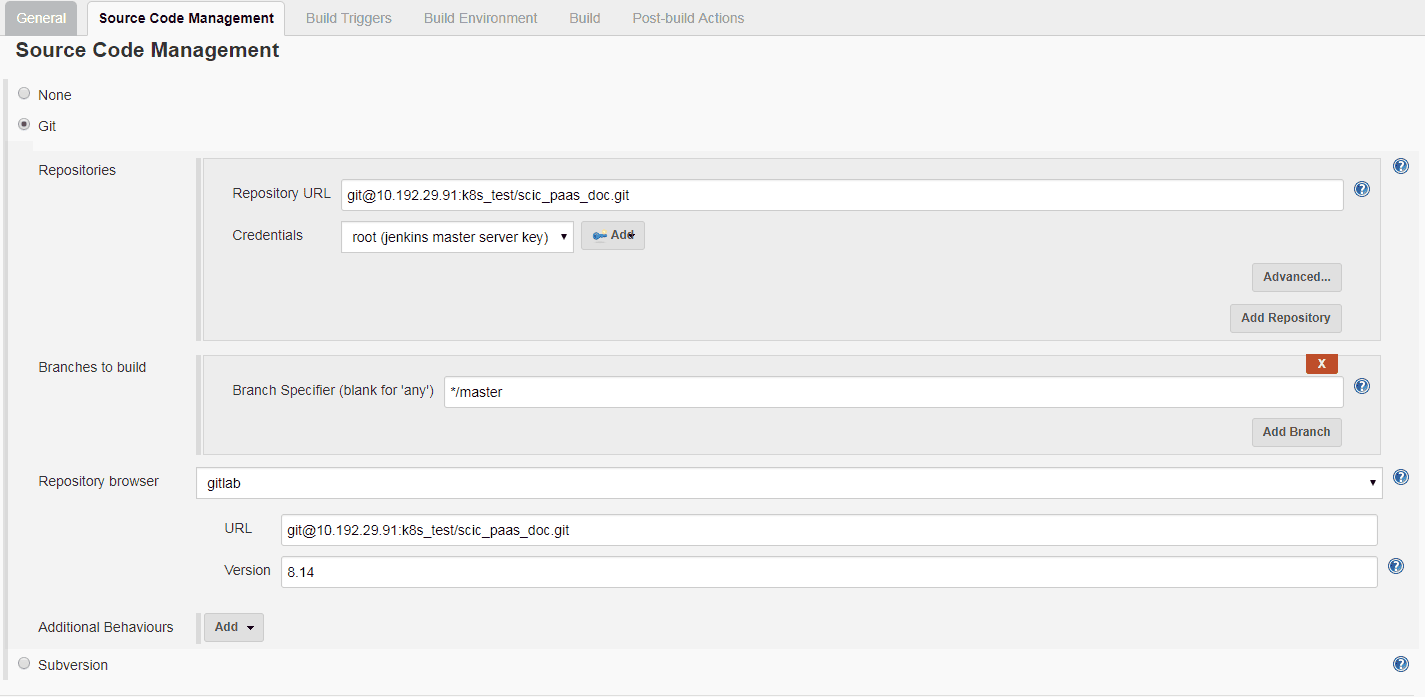Select Subversion radio button

pyautogui.click(x=24, y=663)
